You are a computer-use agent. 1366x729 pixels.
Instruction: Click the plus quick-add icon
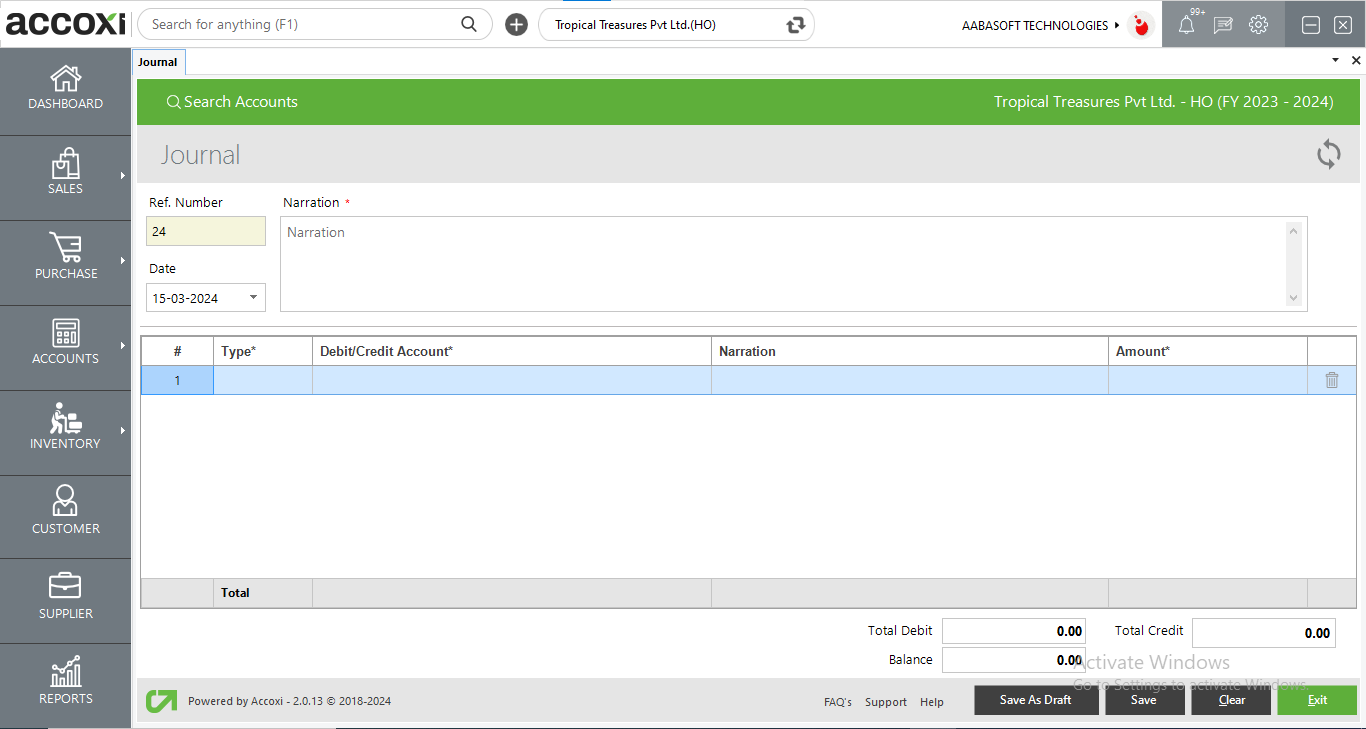[x=516, y=25]
